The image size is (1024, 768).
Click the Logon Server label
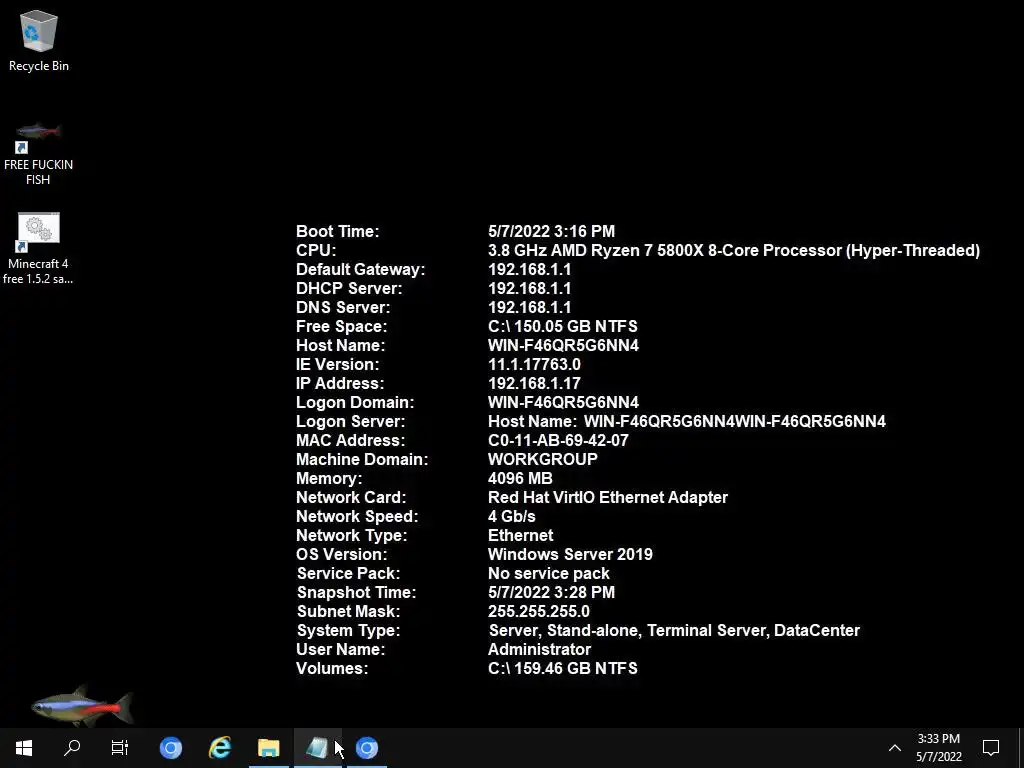[351, 421]
